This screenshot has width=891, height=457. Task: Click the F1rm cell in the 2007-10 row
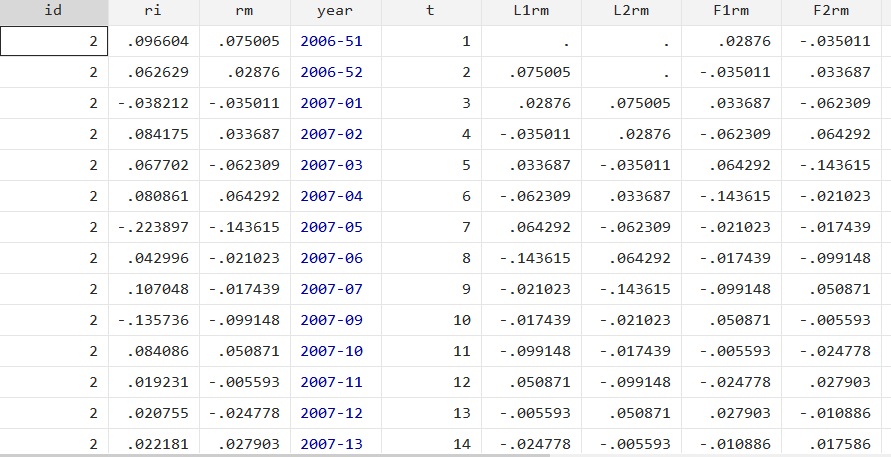coord(731,351)
